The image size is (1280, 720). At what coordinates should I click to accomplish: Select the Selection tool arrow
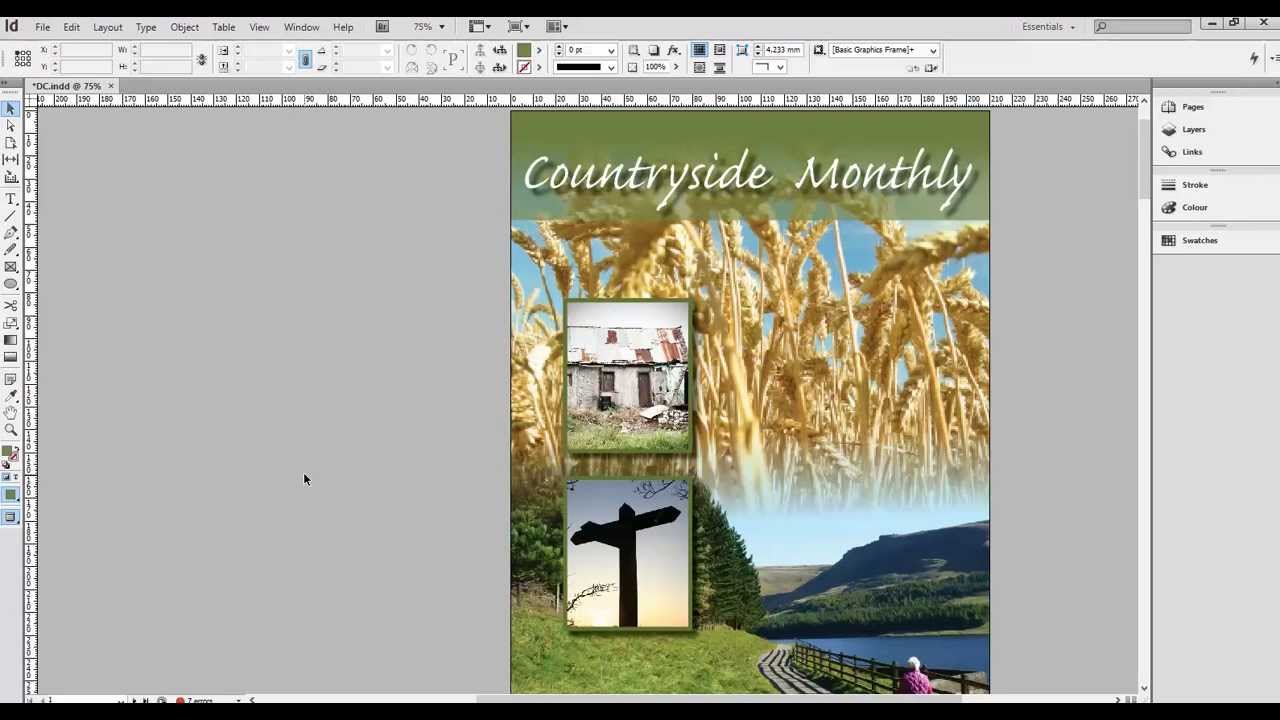click(x=11, y=108)
